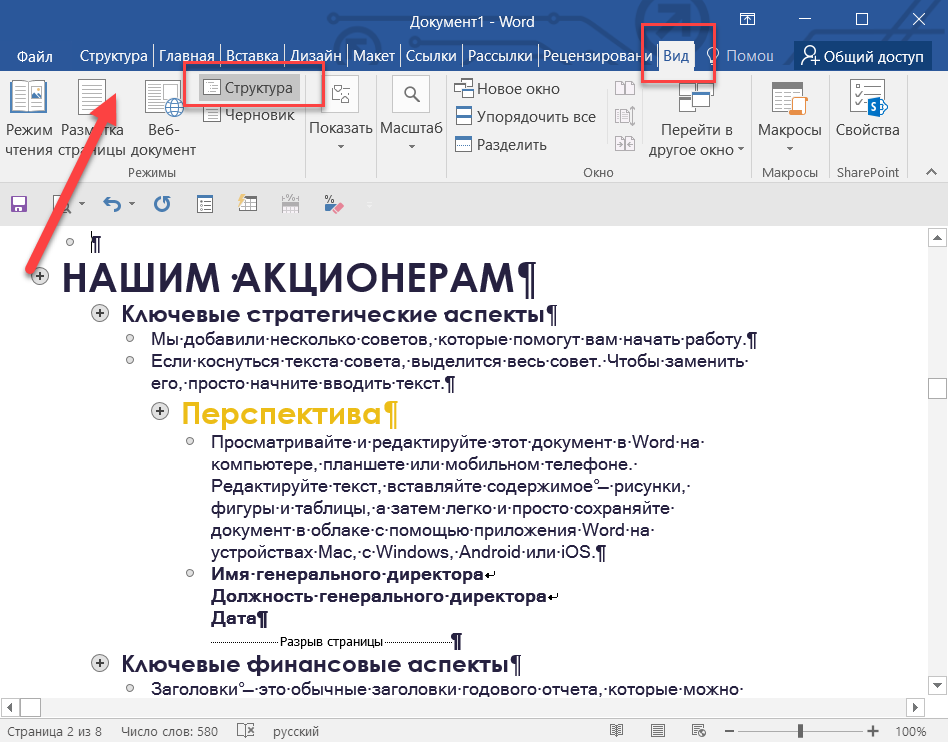Click the percent calendar icon
Viewport: 948px width, 742px height.
pos(290,203)
